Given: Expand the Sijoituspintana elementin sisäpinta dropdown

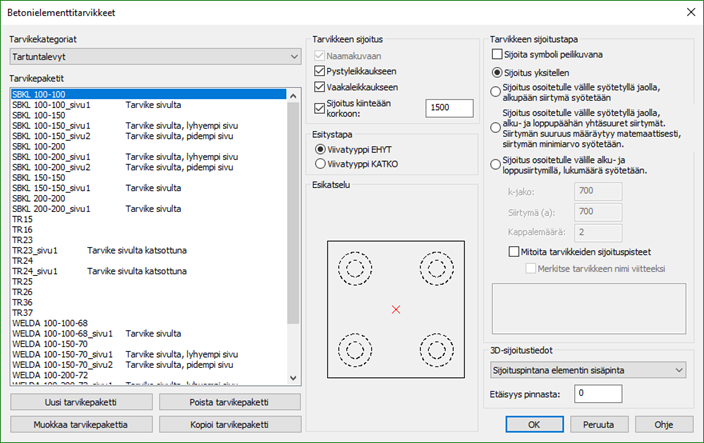Looking at the screenshot, I should tap(588, 371).
